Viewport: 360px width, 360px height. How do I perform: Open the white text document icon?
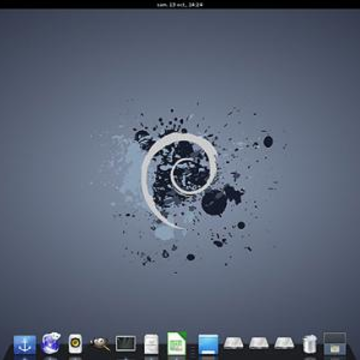(x=151, y=344)
